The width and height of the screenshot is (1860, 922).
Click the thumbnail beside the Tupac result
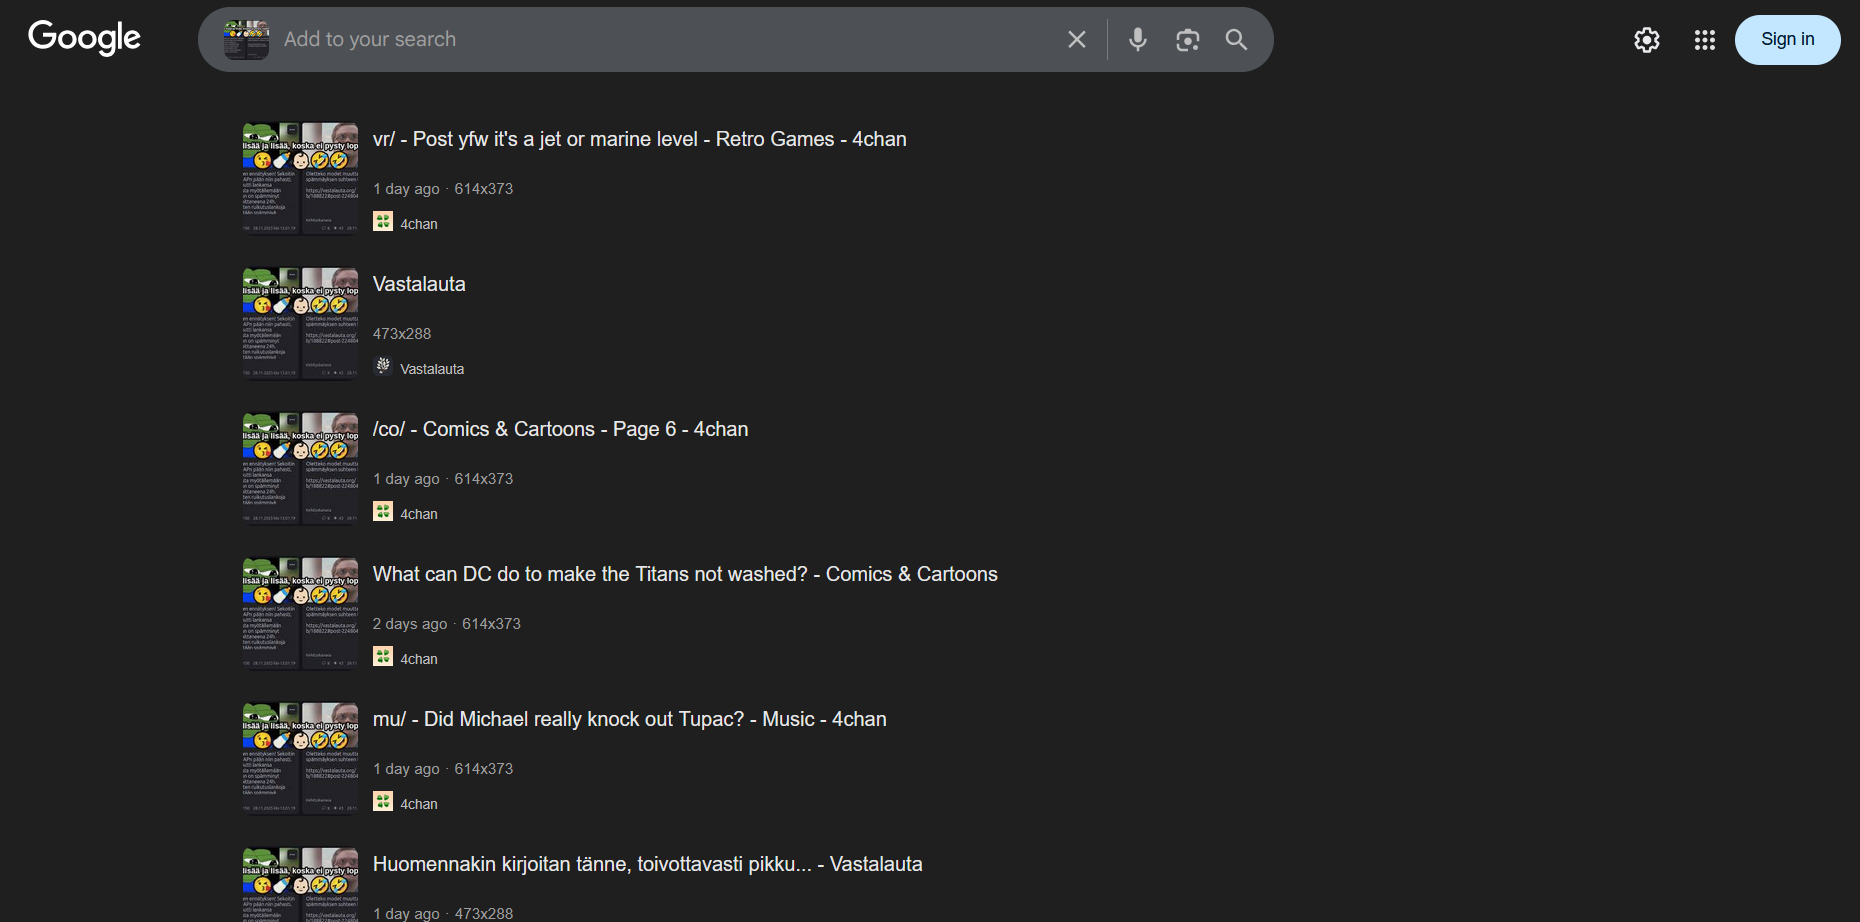(300, 758)
